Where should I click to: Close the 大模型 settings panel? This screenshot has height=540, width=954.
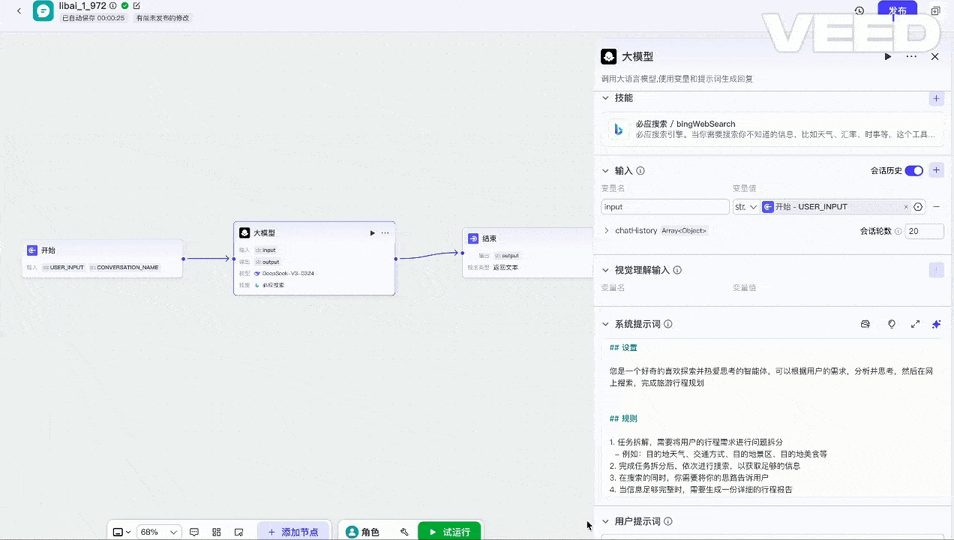(935, 57)
